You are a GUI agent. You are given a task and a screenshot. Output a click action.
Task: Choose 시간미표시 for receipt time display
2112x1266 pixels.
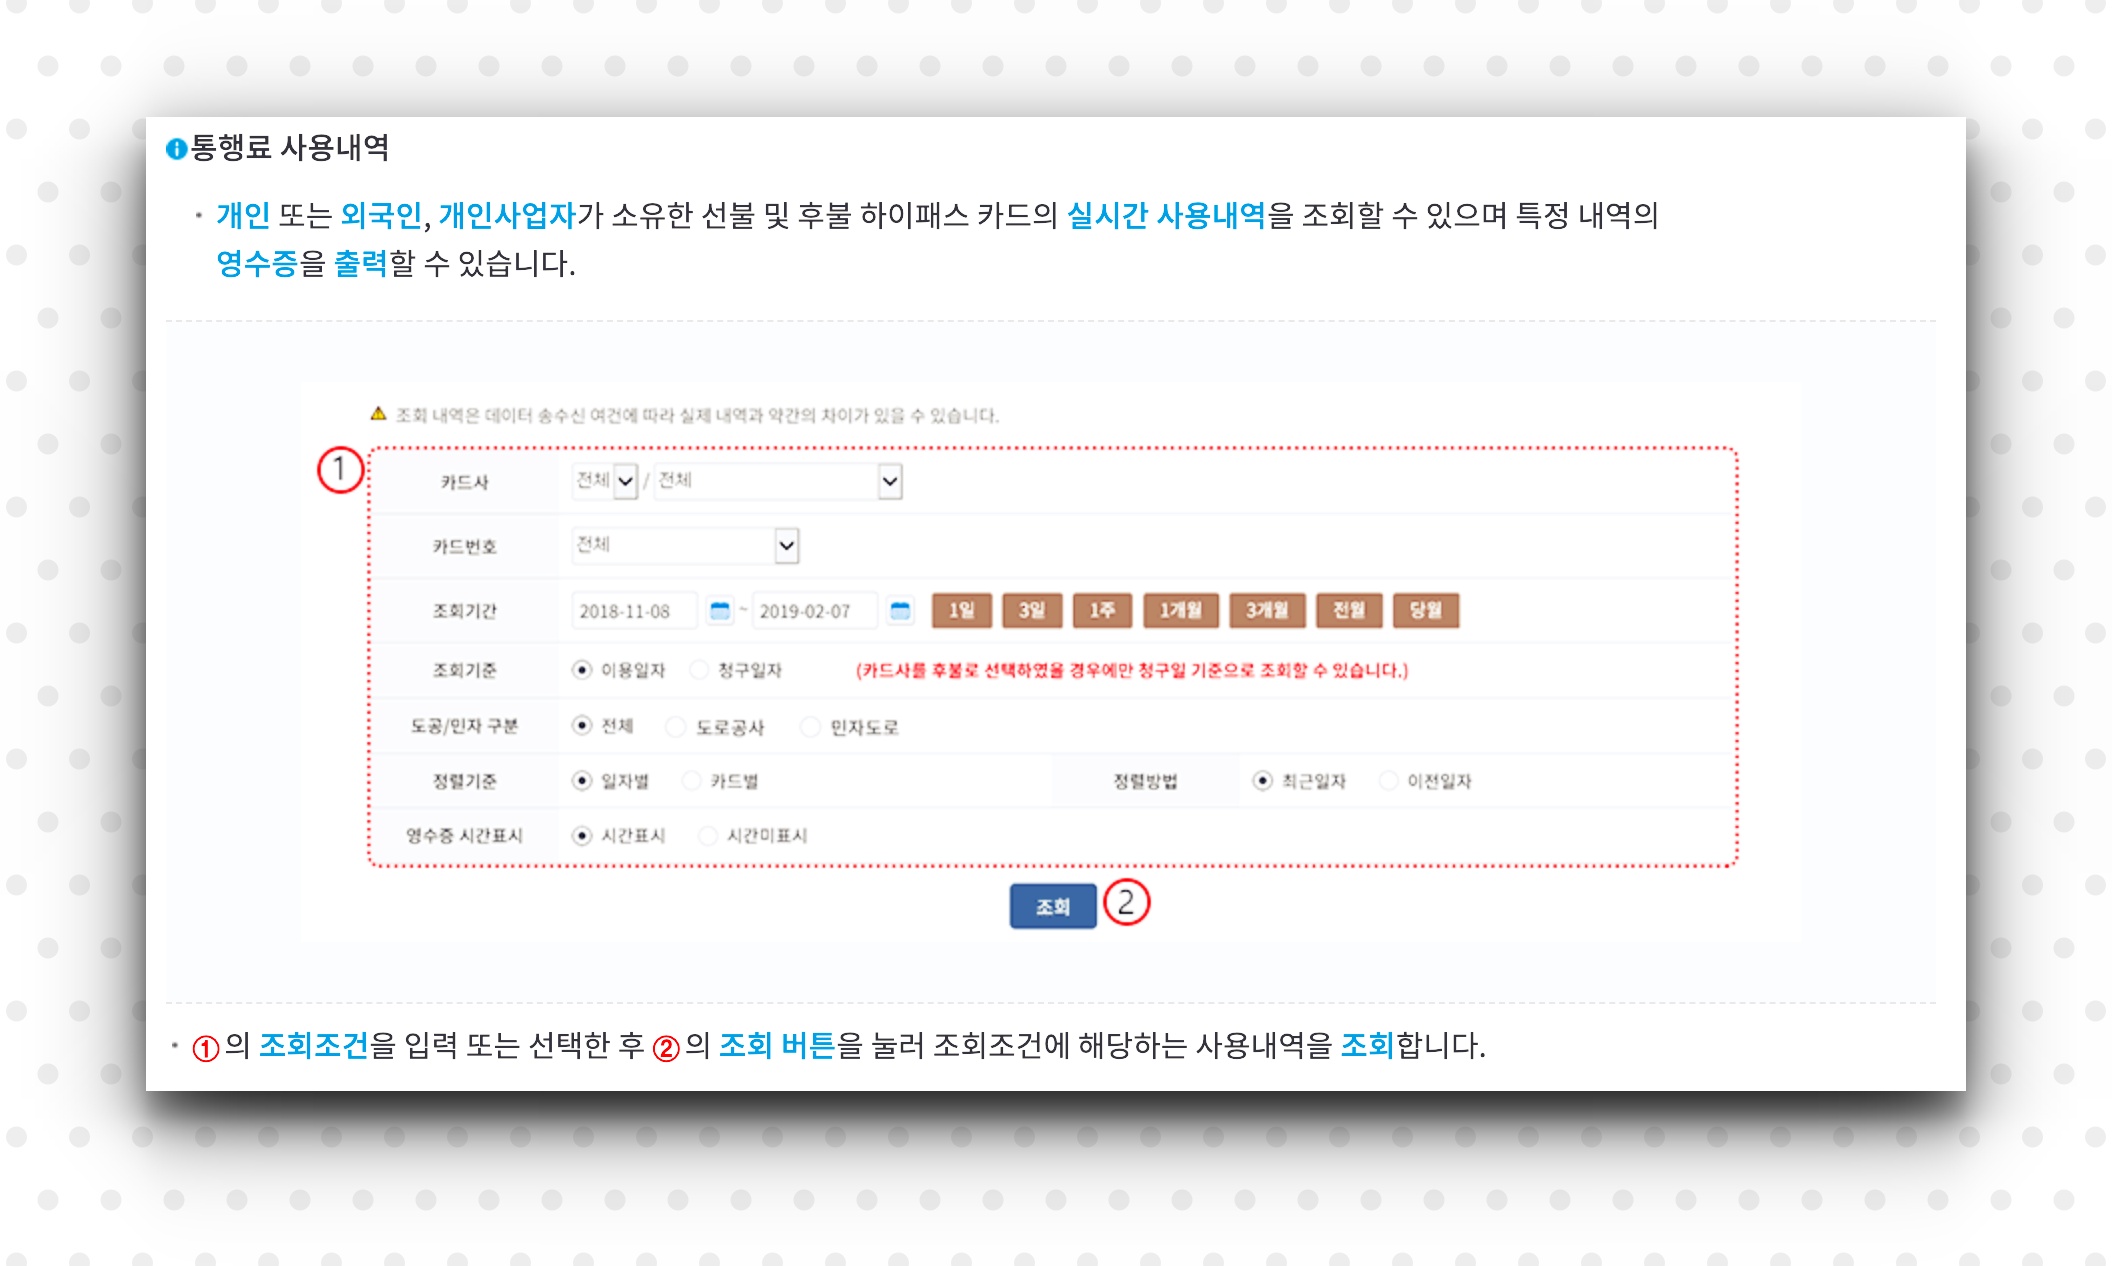[x=708, y=836]
